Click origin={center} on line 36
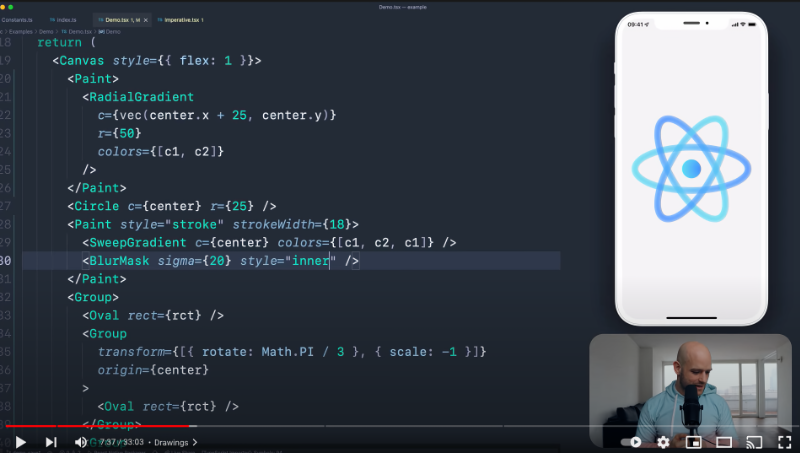800x453 pixels. tap(153, 370)
